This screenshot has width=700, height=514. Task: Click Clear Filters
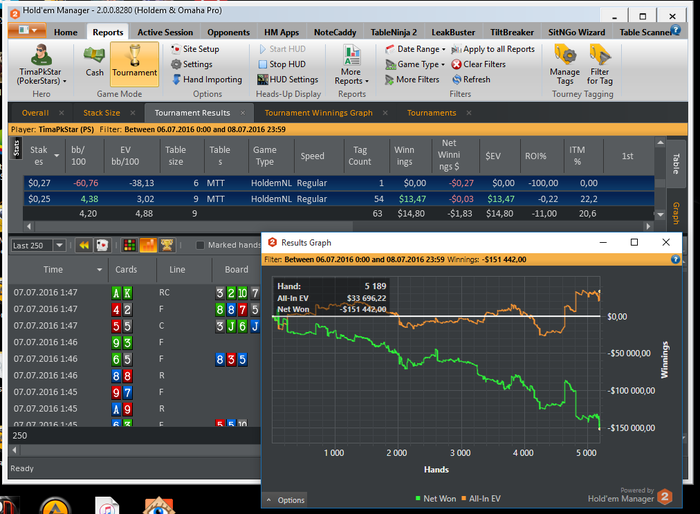tap(479, 64)
